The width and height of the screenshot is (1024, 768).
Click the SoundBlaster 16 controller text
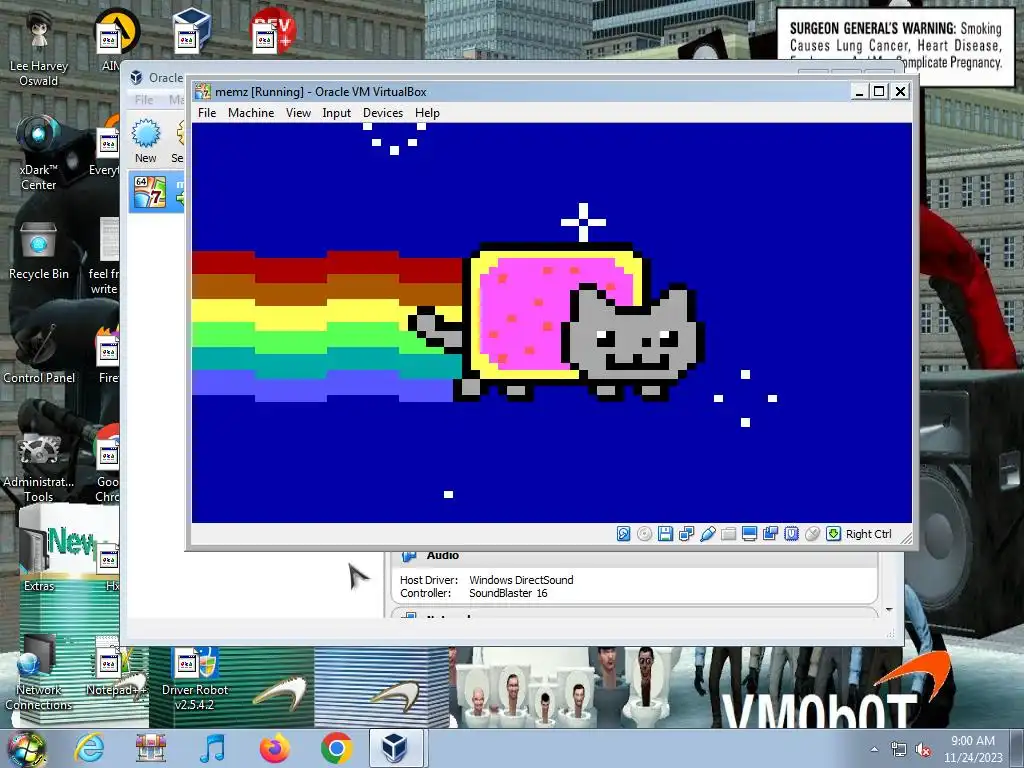click(508, 593)
